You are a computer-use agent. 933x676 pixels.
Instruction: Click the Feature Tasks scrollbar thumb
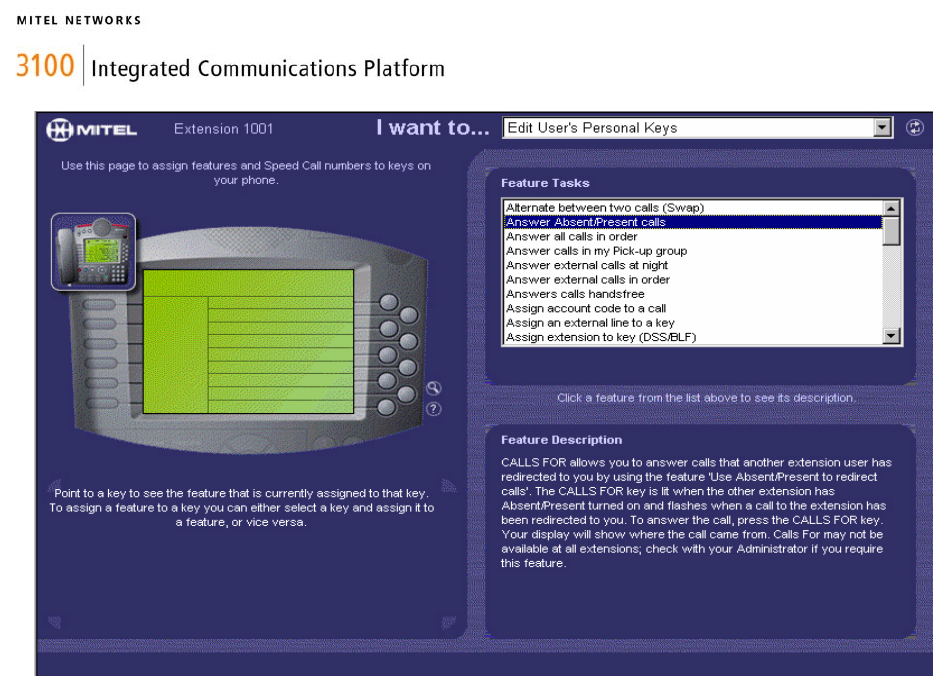pyautogui.click(x=891, y=231)
